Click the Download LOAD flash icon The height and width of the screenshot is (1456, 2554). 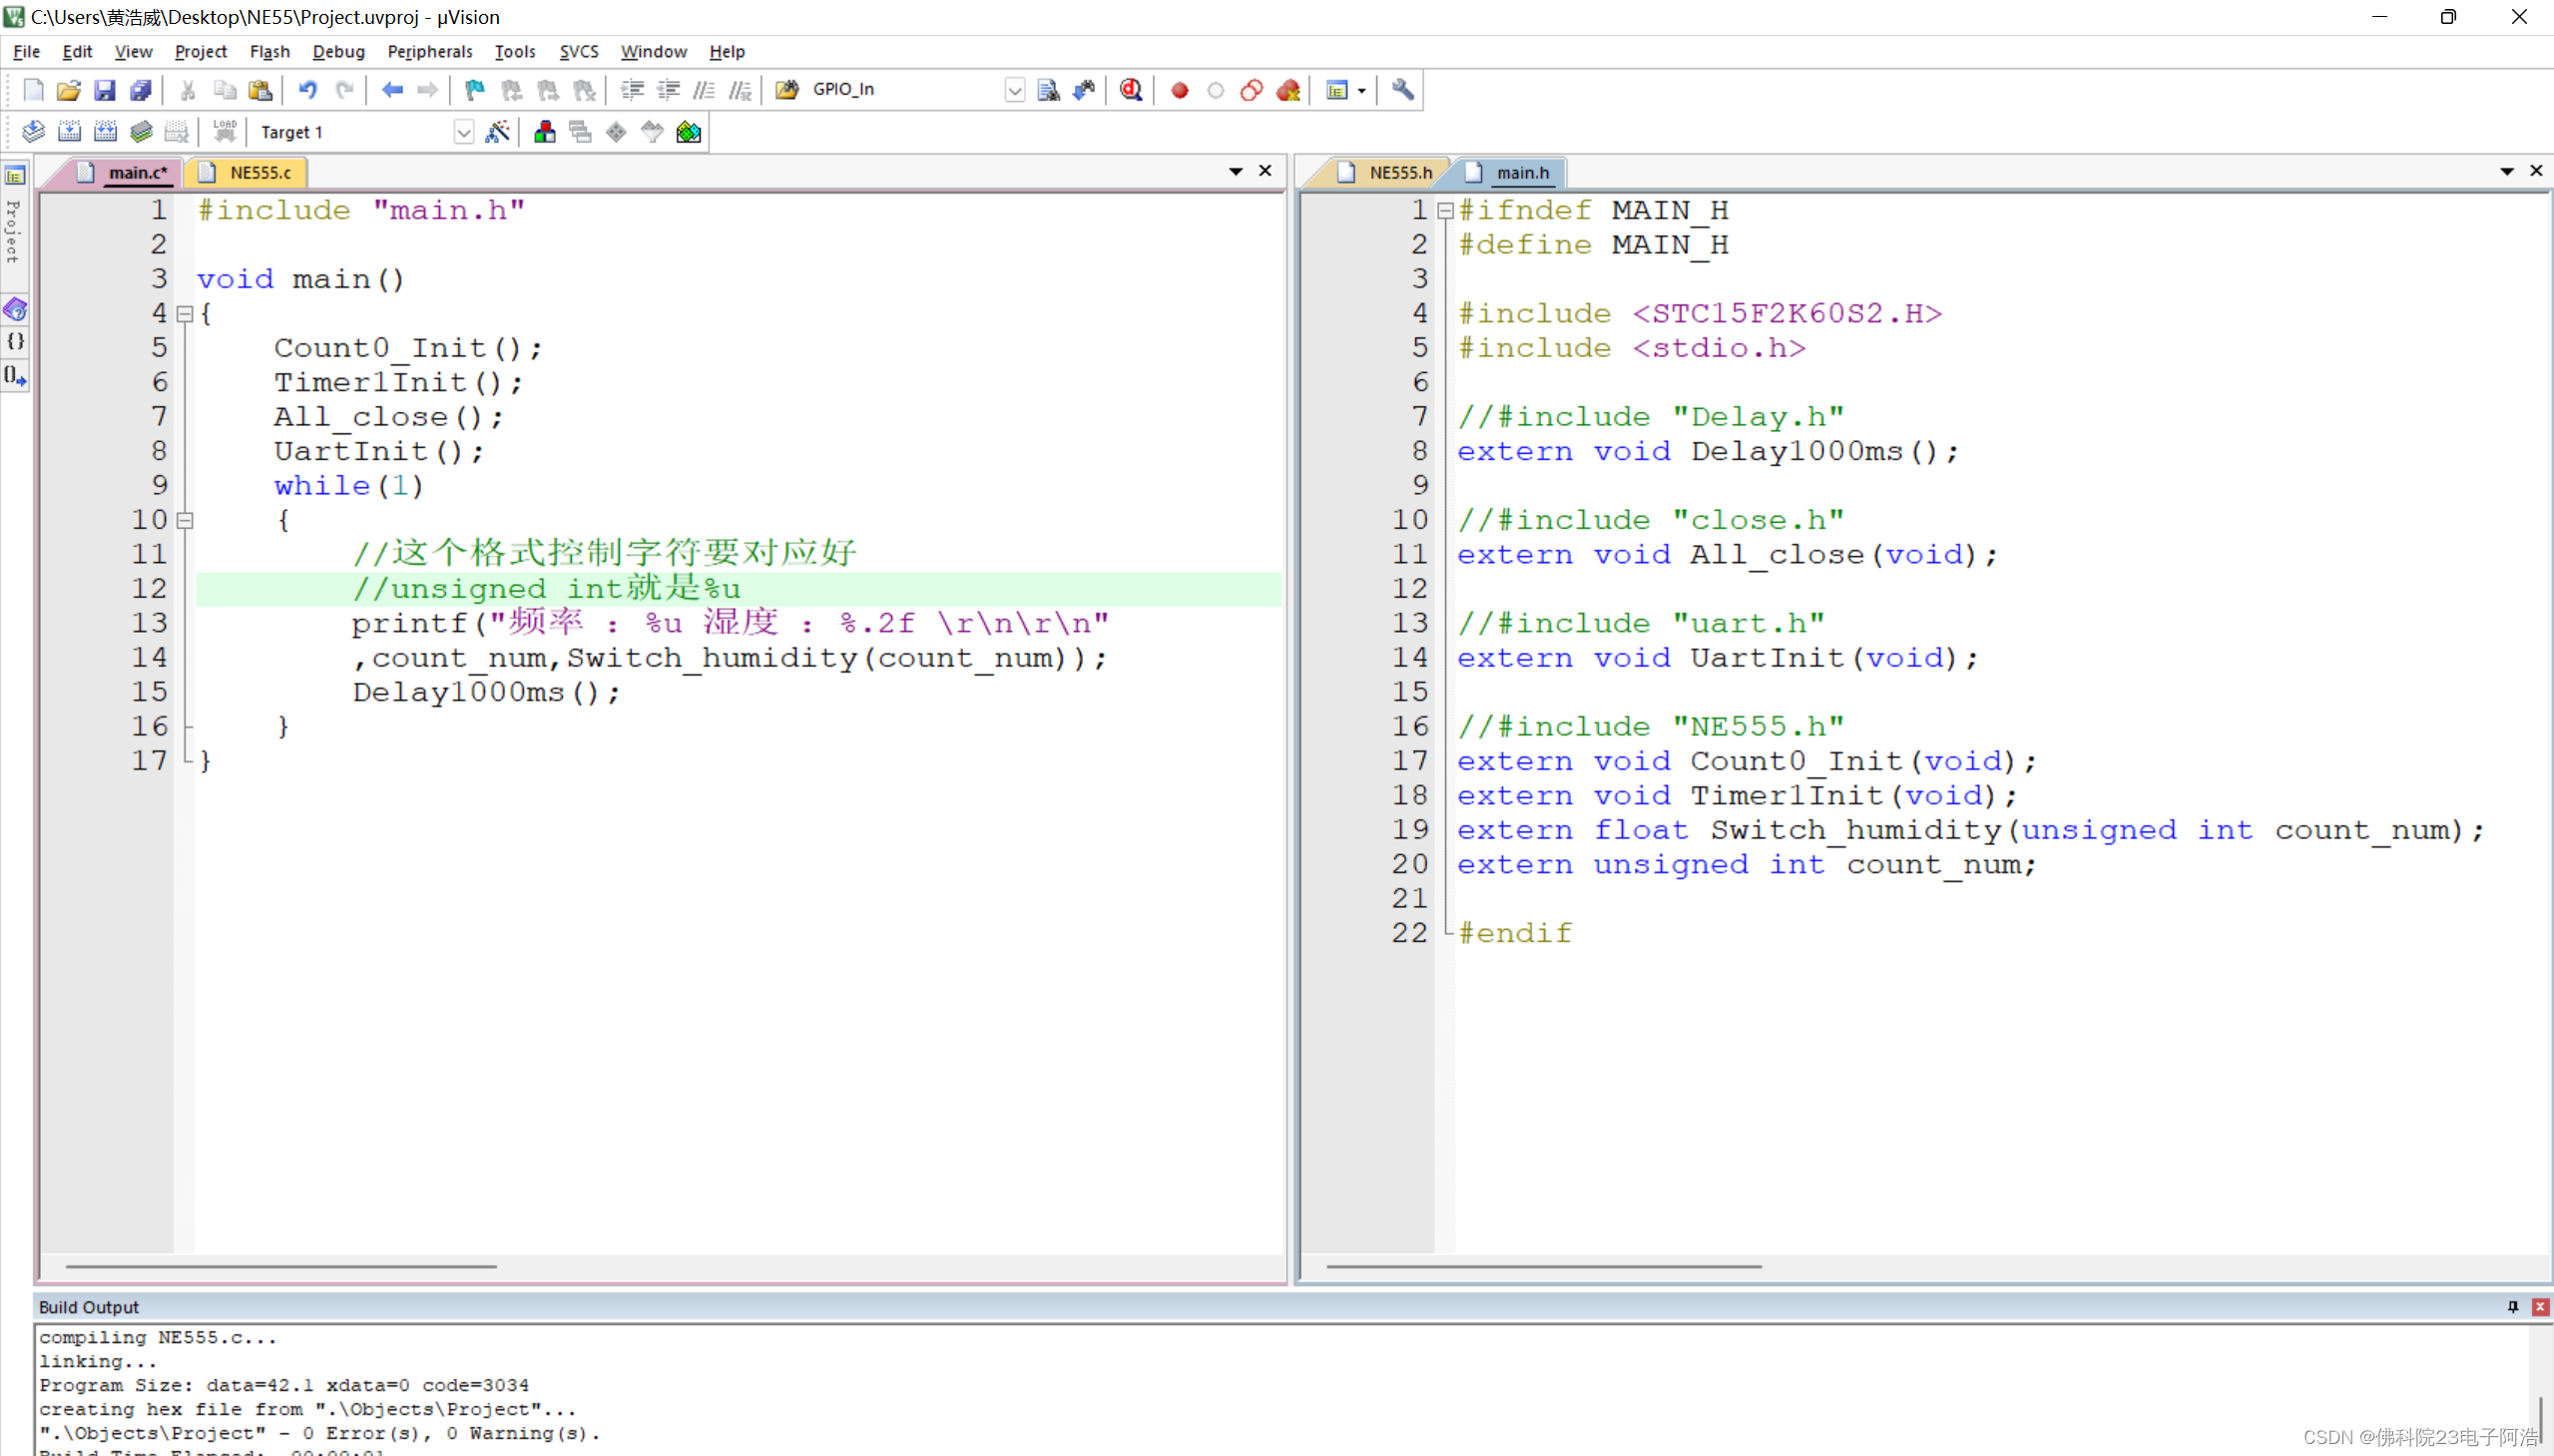(224, 131)
